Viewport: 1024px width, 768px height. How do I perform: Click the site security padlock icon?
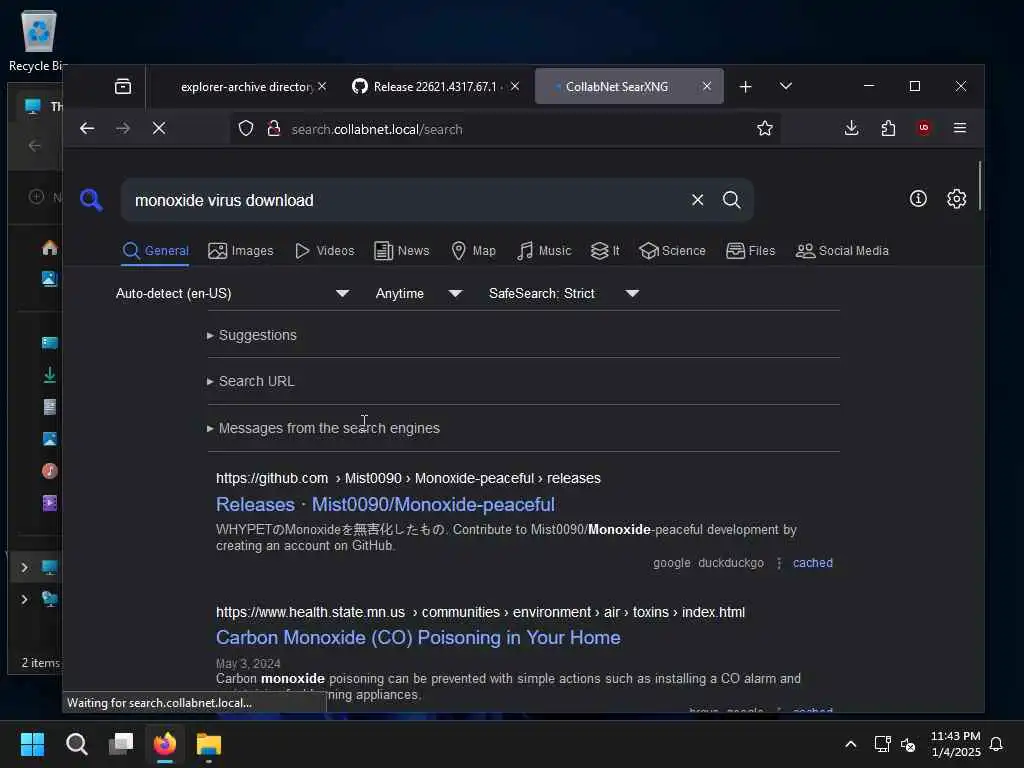[x=274, y=129]
